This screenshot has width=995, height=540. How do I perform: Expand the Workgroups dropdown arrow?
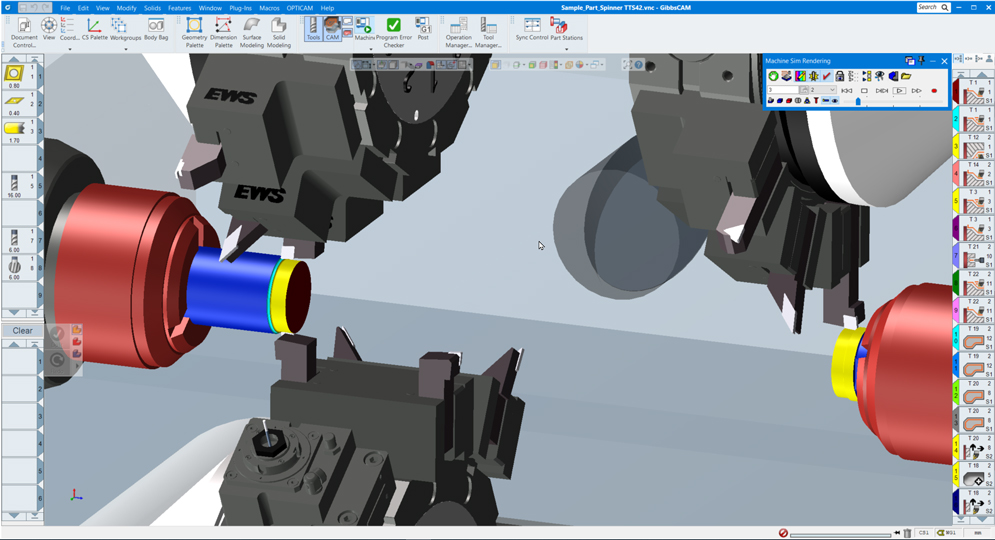126,49
